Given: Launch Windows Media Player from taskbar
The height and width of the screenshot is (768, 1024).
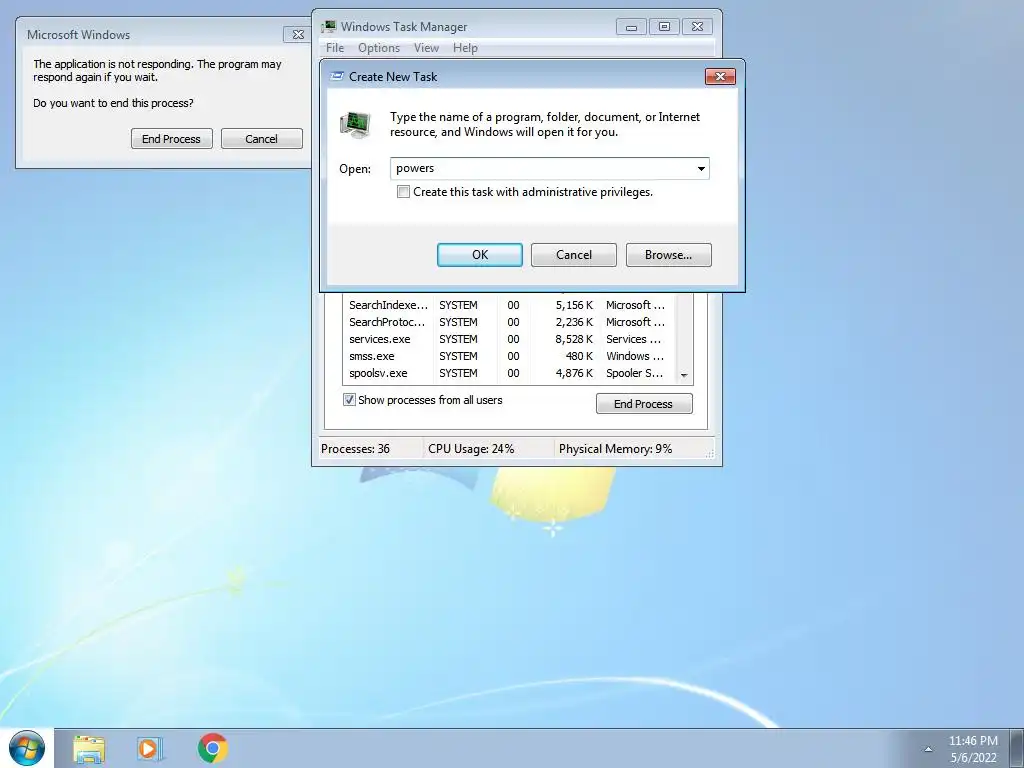Looking at the screenshot, I should (150, 748).
